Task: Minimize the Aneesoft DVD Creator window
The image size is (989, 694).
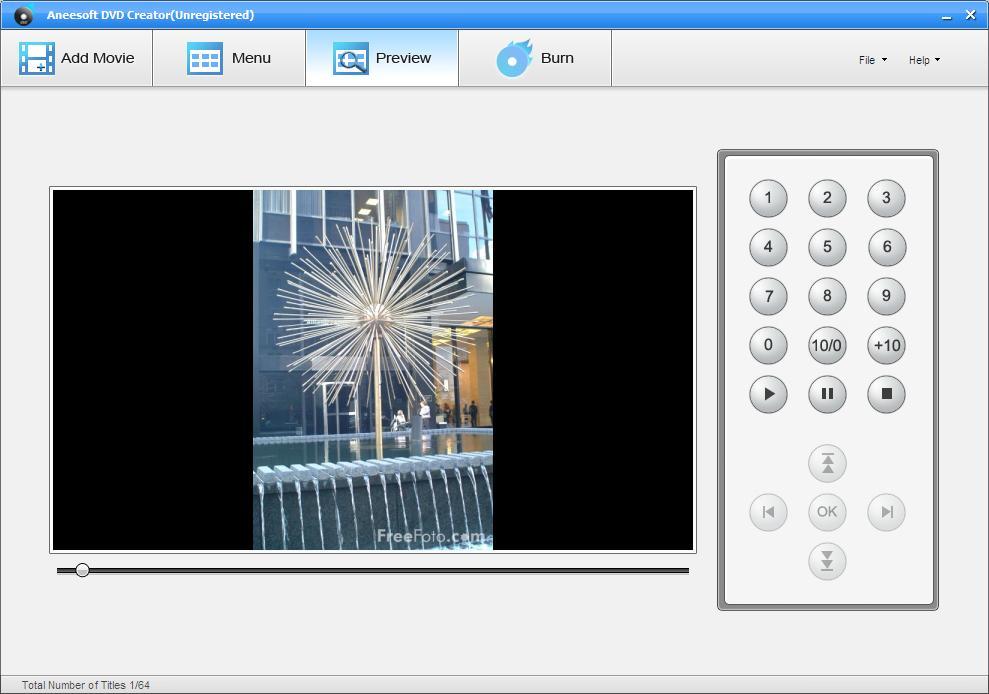Action: pyautogui.click(x=946, y=16)
